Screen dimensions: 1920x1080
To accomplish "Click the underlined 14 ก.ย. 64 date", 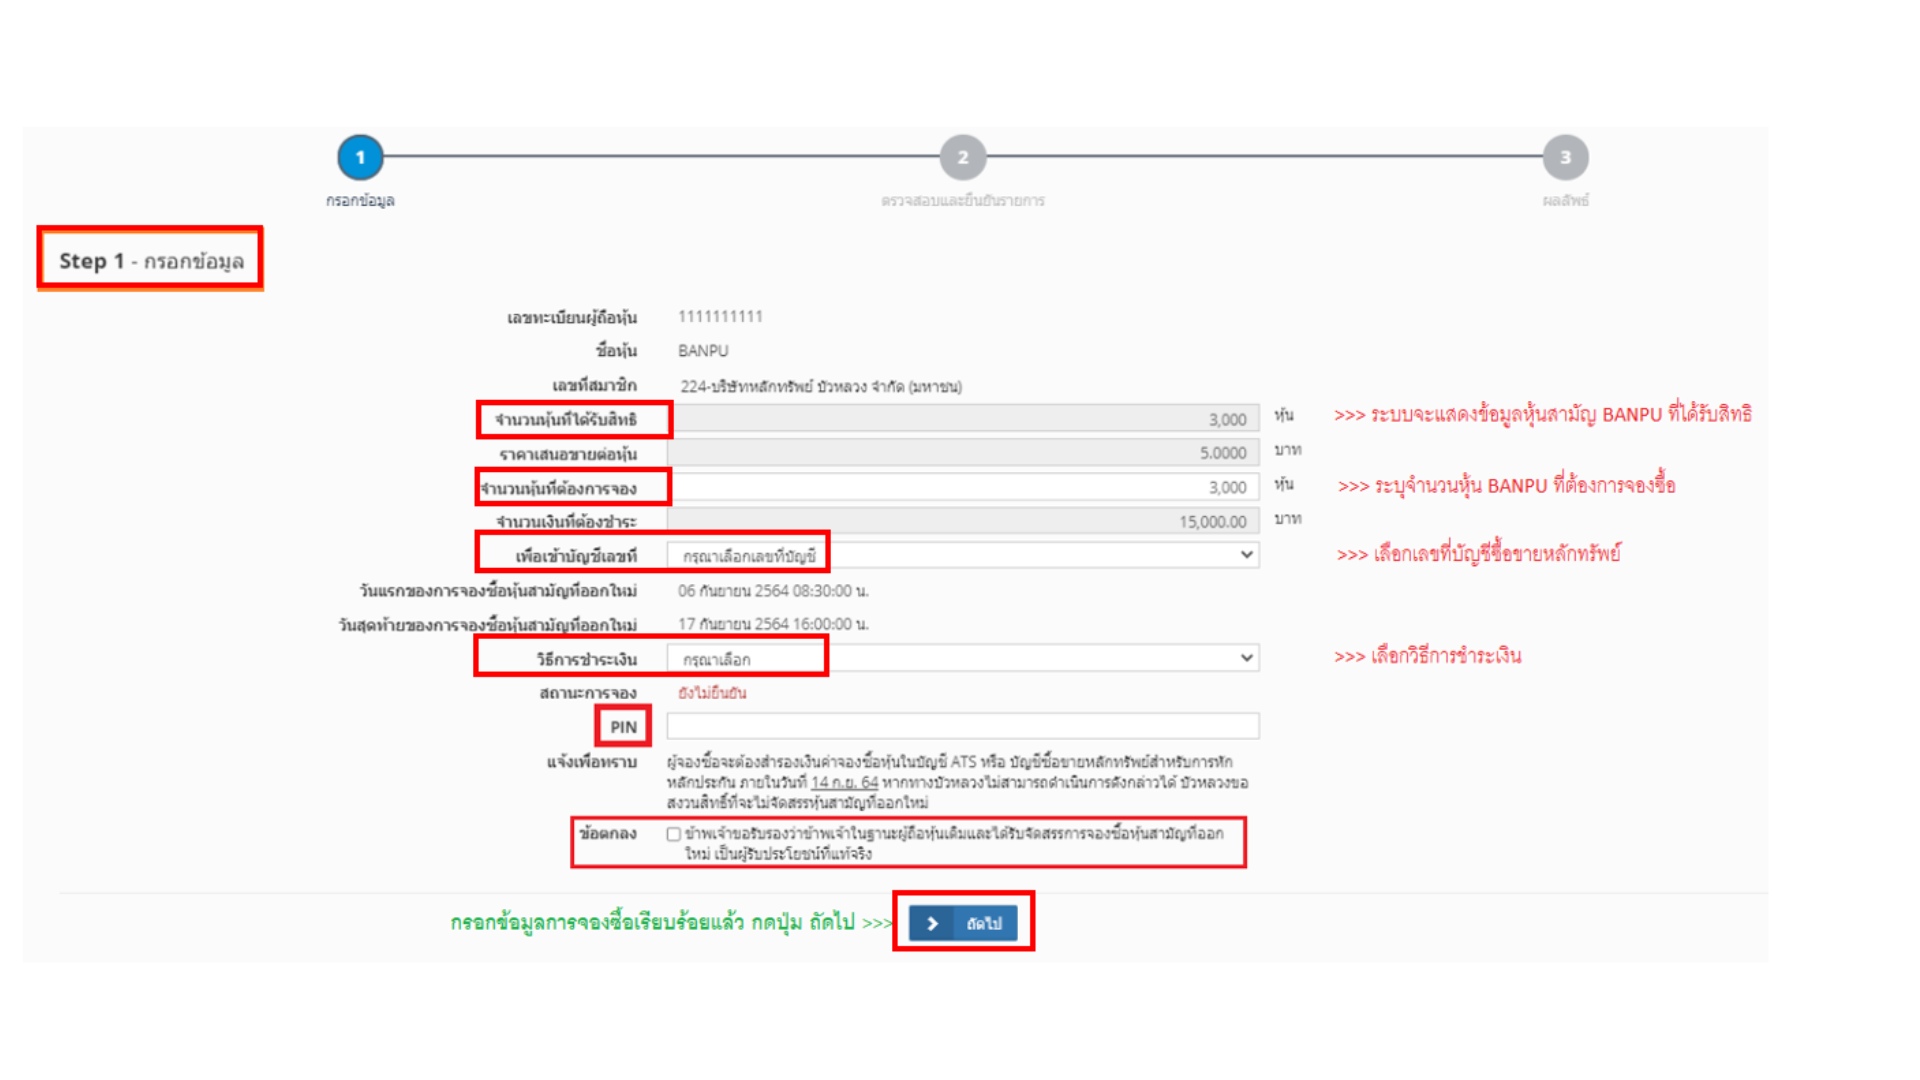I will pos(844,782).
